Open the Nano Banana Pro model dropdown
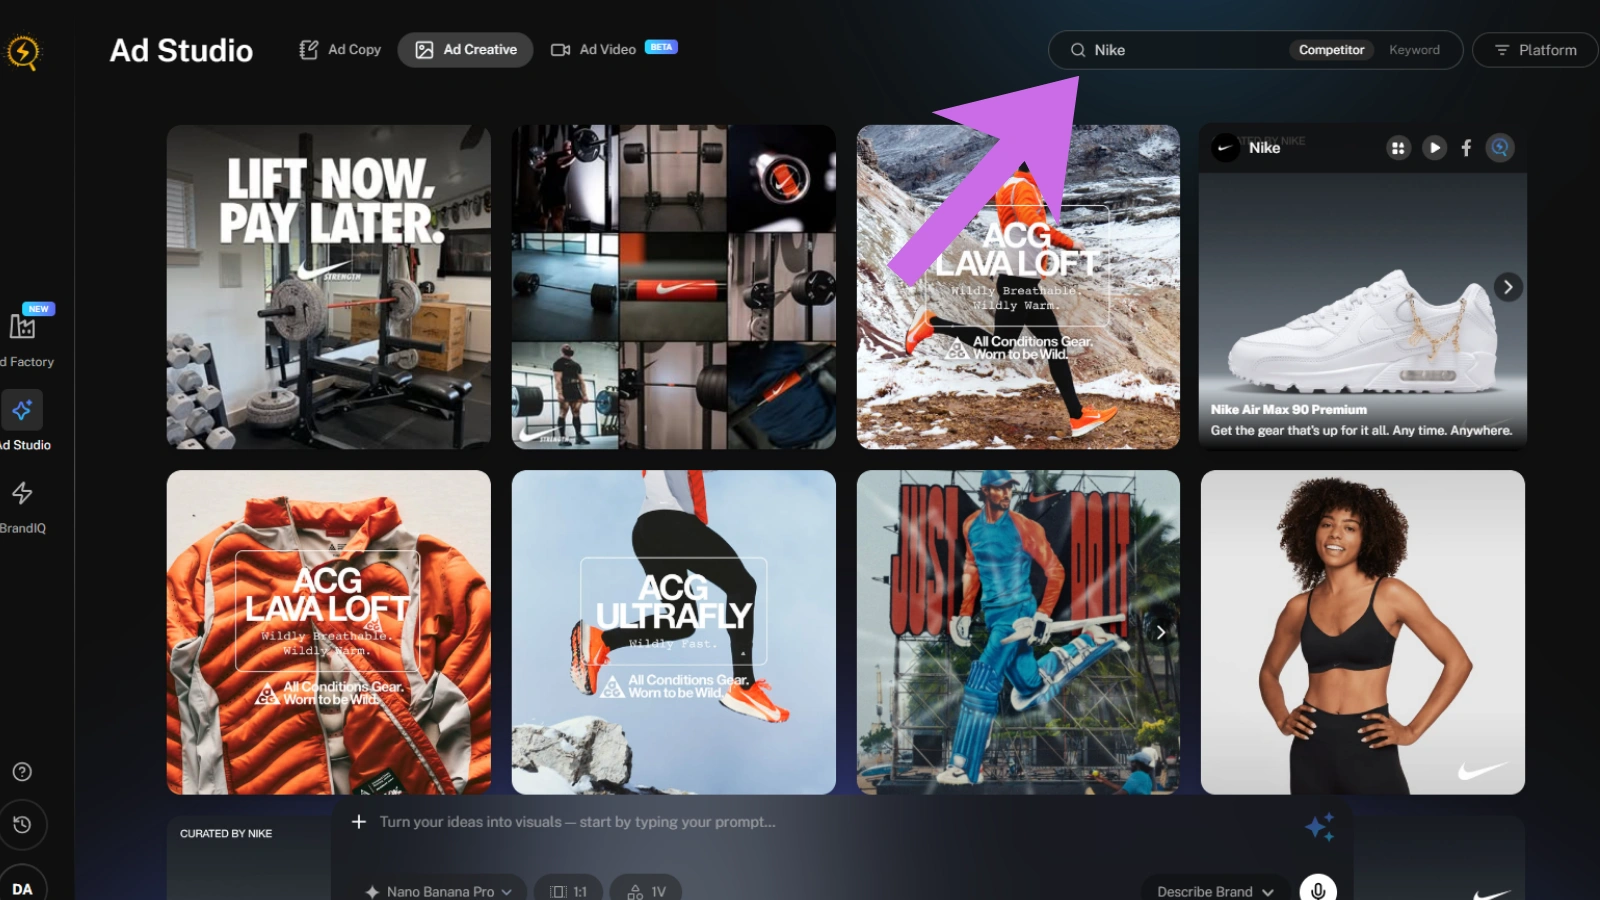 (x=440, y=890)
